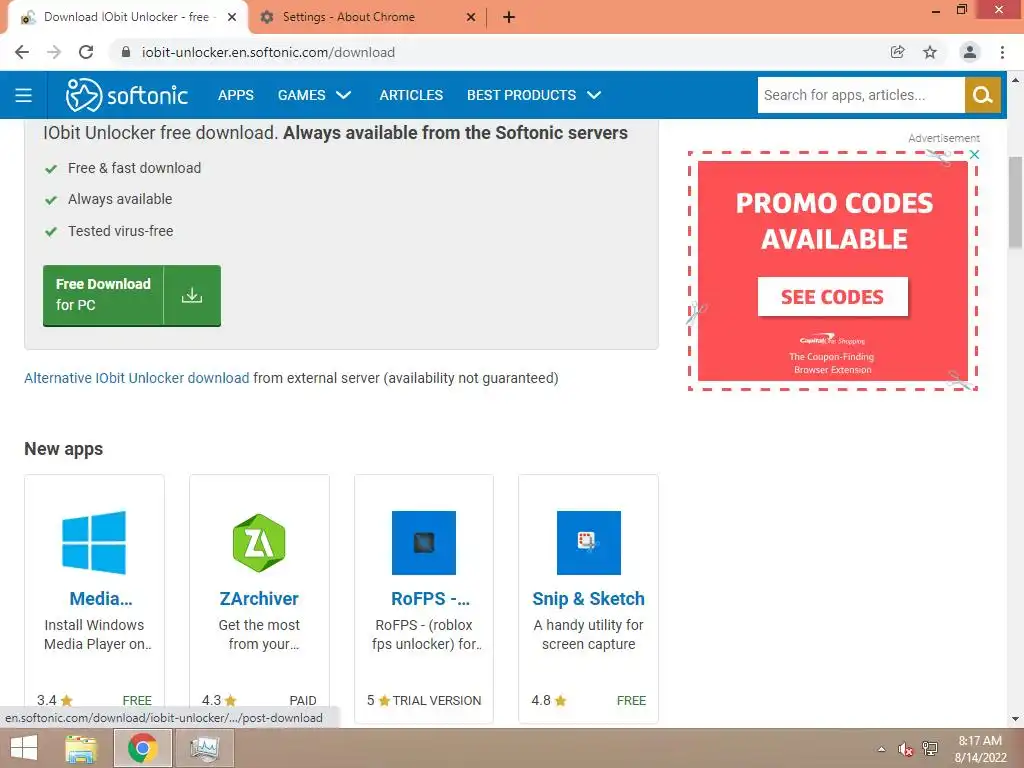1024x768 pixels.
Task: Click muted volume tray icon
Action: (905, 749)
